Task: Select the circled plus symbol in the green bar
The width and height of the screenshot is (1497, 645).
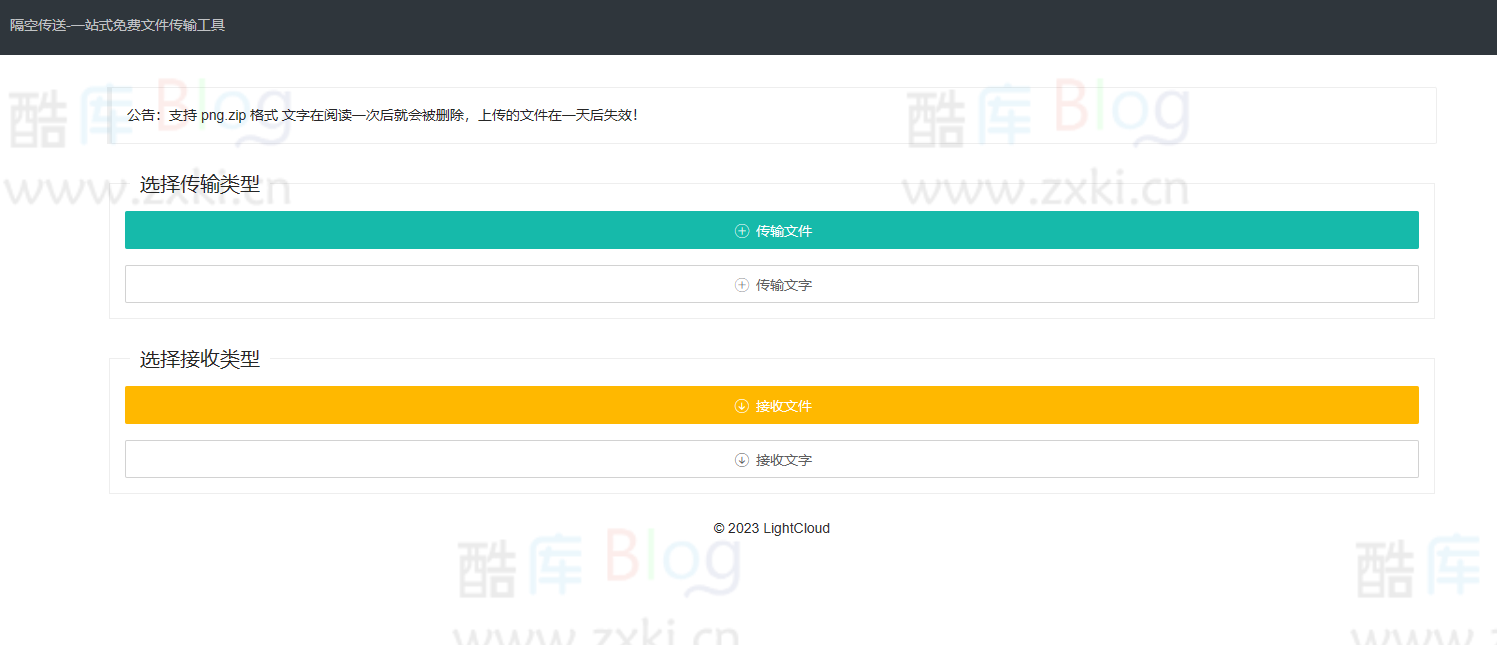Action: pos(741,230)
